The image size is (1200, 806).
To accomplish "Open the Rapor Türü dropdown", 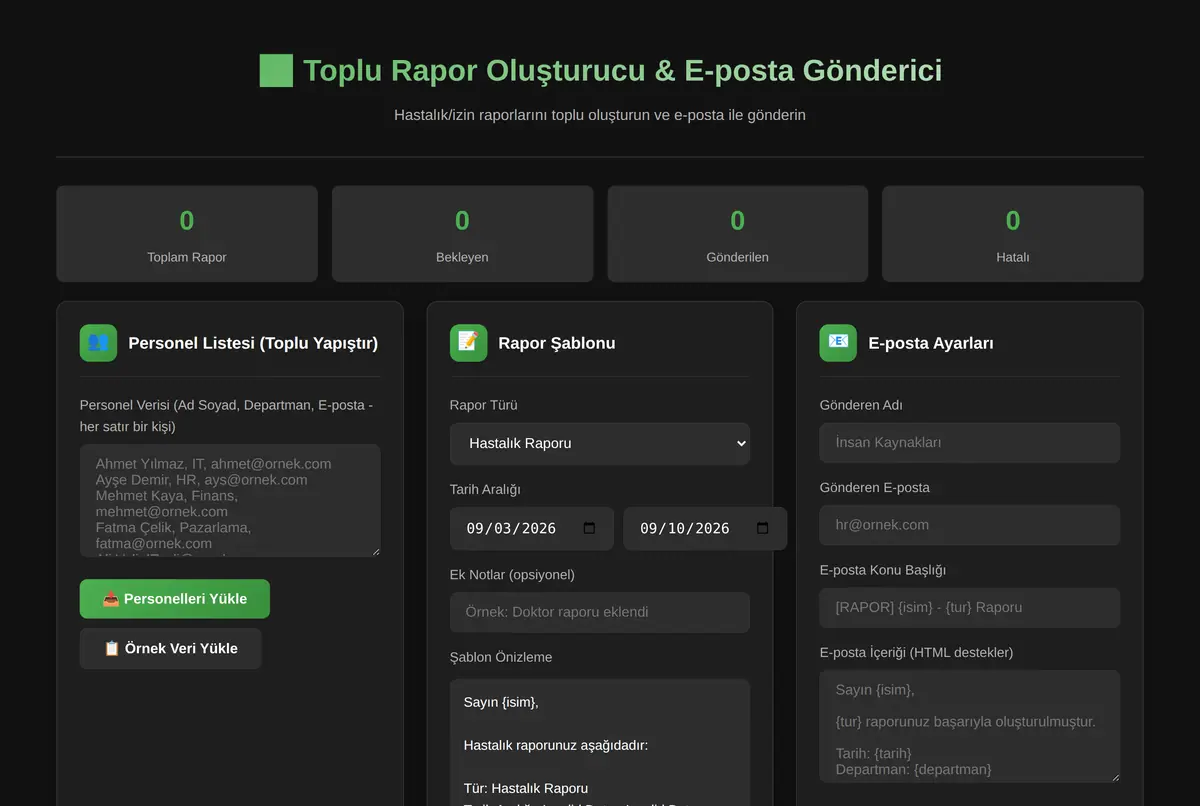I will click(x=600, y=443).
